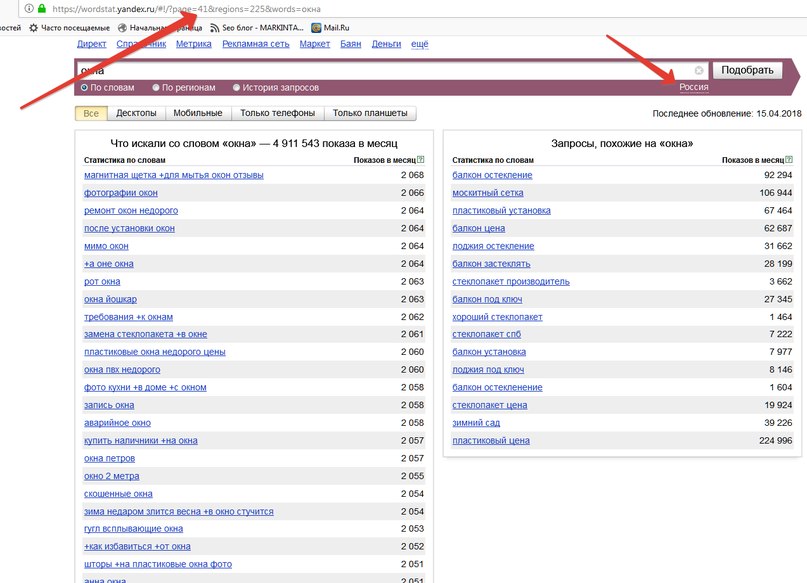807x583 pixels.
Task: Open similar query 'стеклопакет производитель'
Action: point(511,281)
